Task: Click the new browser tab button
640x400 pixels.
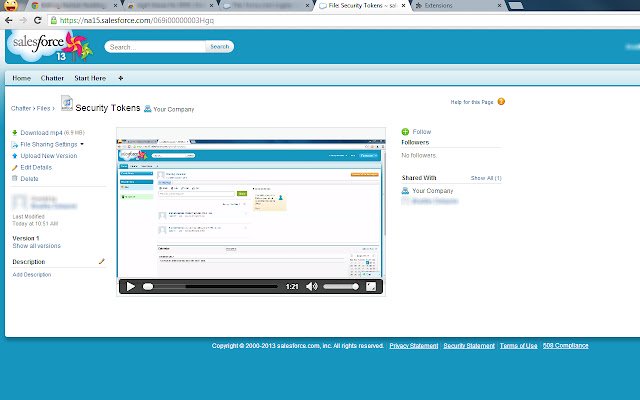Action: coord(516,5)
